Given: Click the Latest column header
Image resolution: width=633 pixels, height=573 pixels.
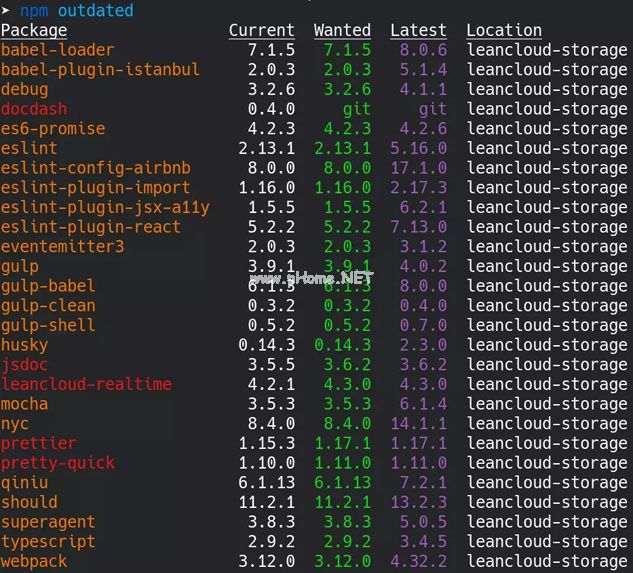Looking at the screenshot, I should click(418, 30).
